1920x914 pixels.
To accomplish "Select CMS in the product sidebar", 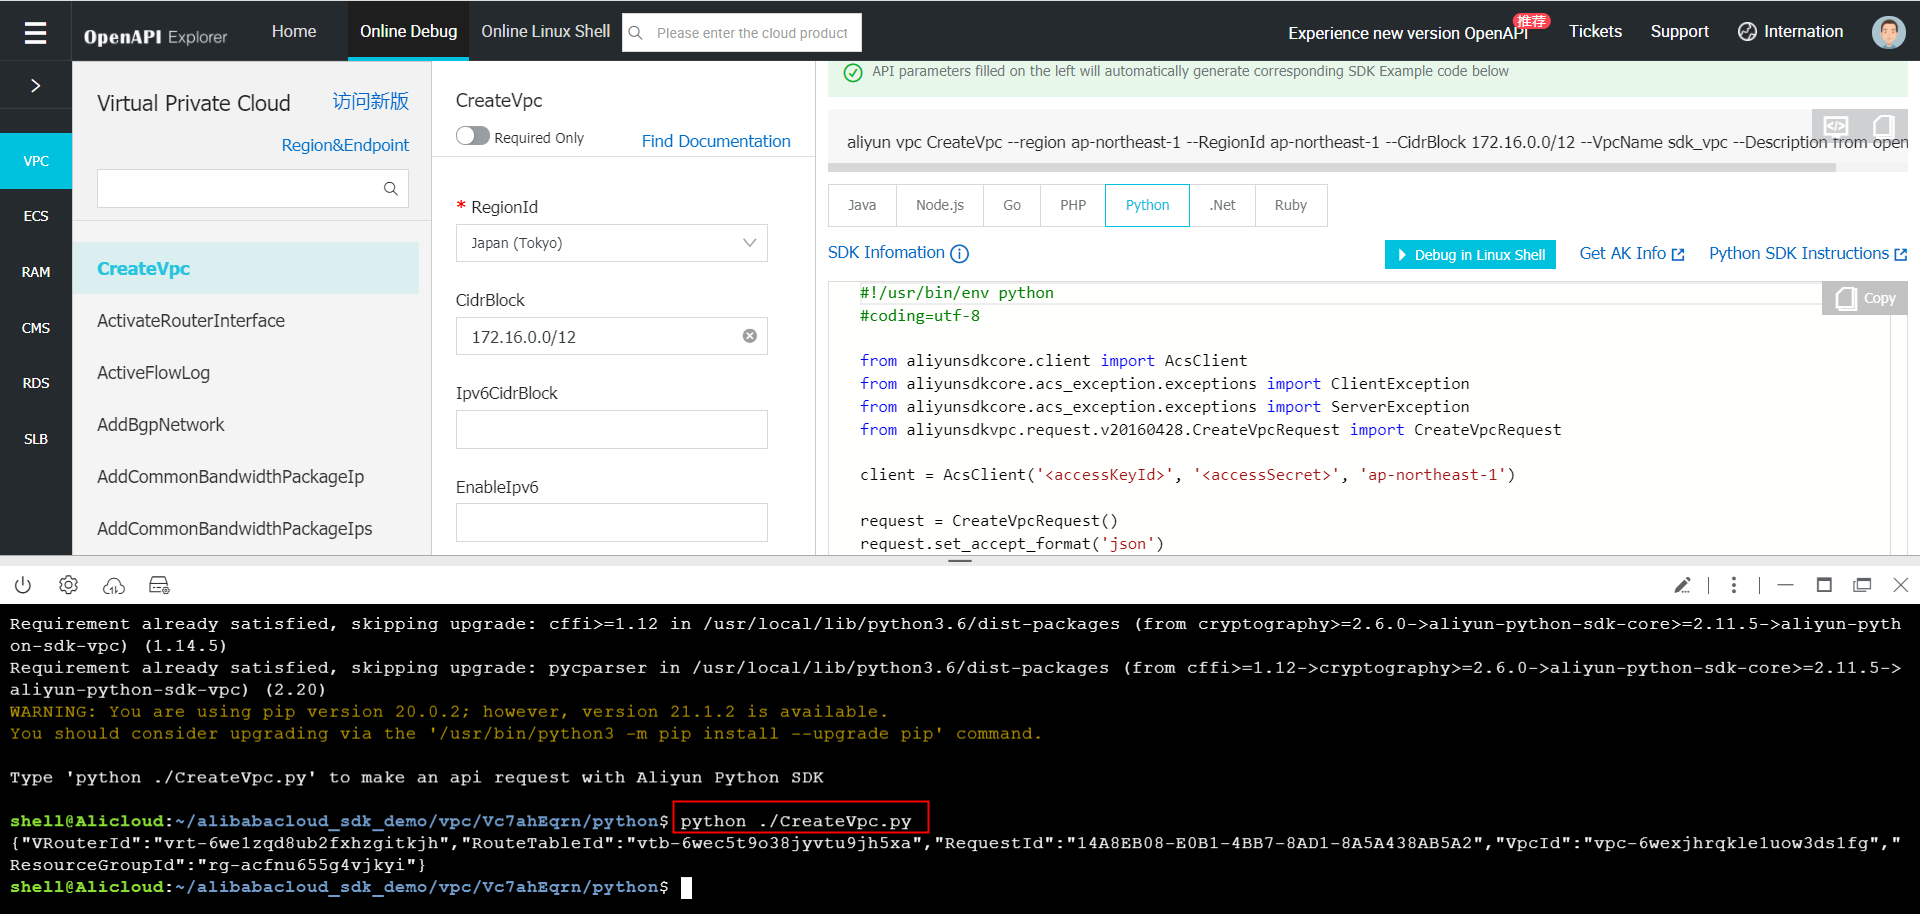I will coord(36,328).
